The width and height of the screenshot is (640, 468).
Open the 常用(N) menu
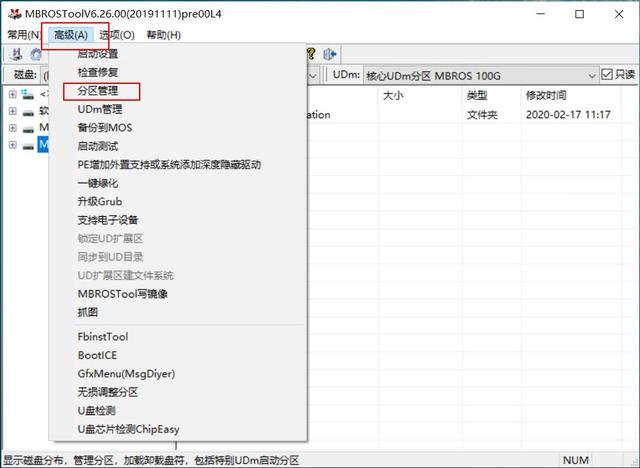pyautogui.click(x=24, y=35)
